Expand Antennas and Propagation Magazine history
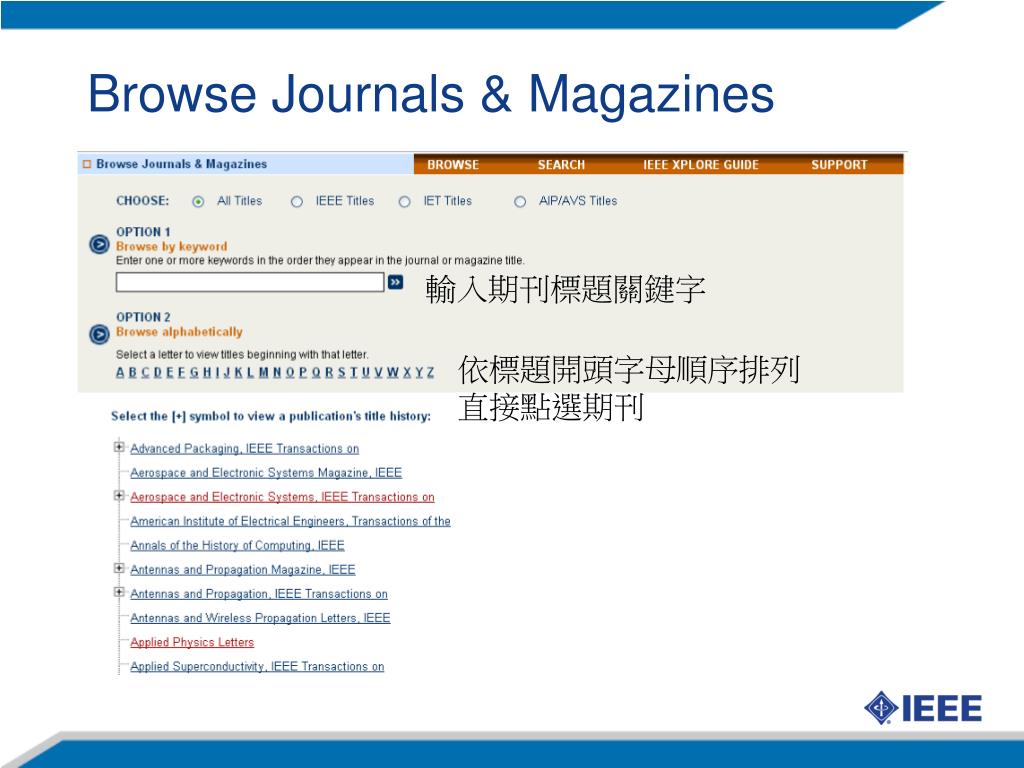 119,568
